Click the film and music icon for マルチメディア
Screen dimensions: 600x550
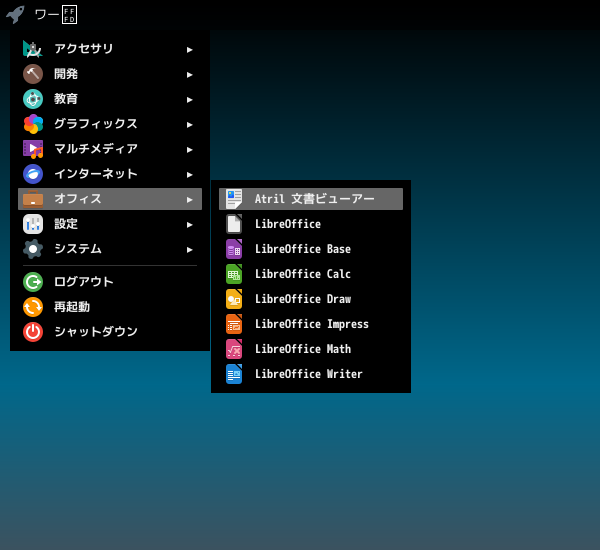(x=33, y=149)
